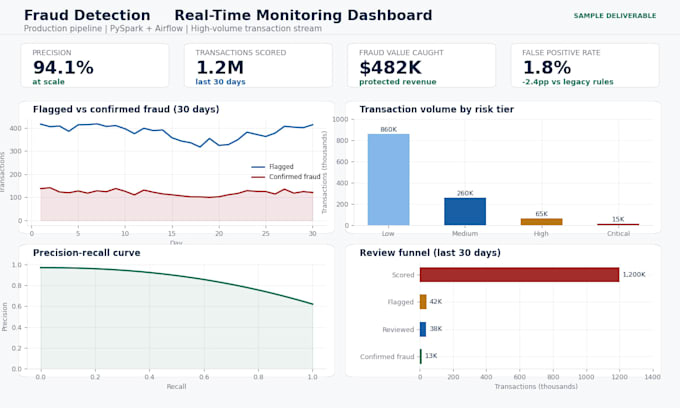
Task: Select the 'Scored' funnel row label
Action: pos(403,275)
